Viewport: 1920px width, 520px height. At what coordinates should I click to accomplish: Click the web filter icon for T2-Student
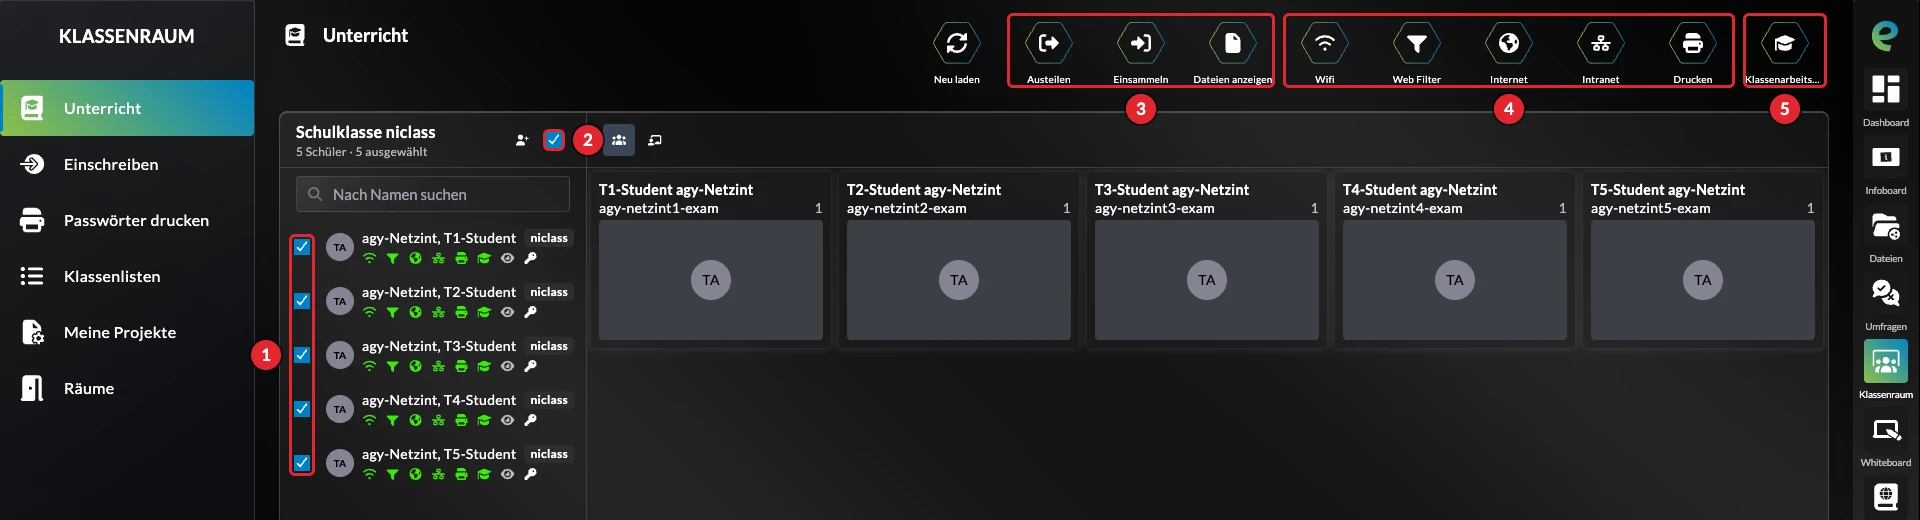pyautogui.click(x=392, y=312)
